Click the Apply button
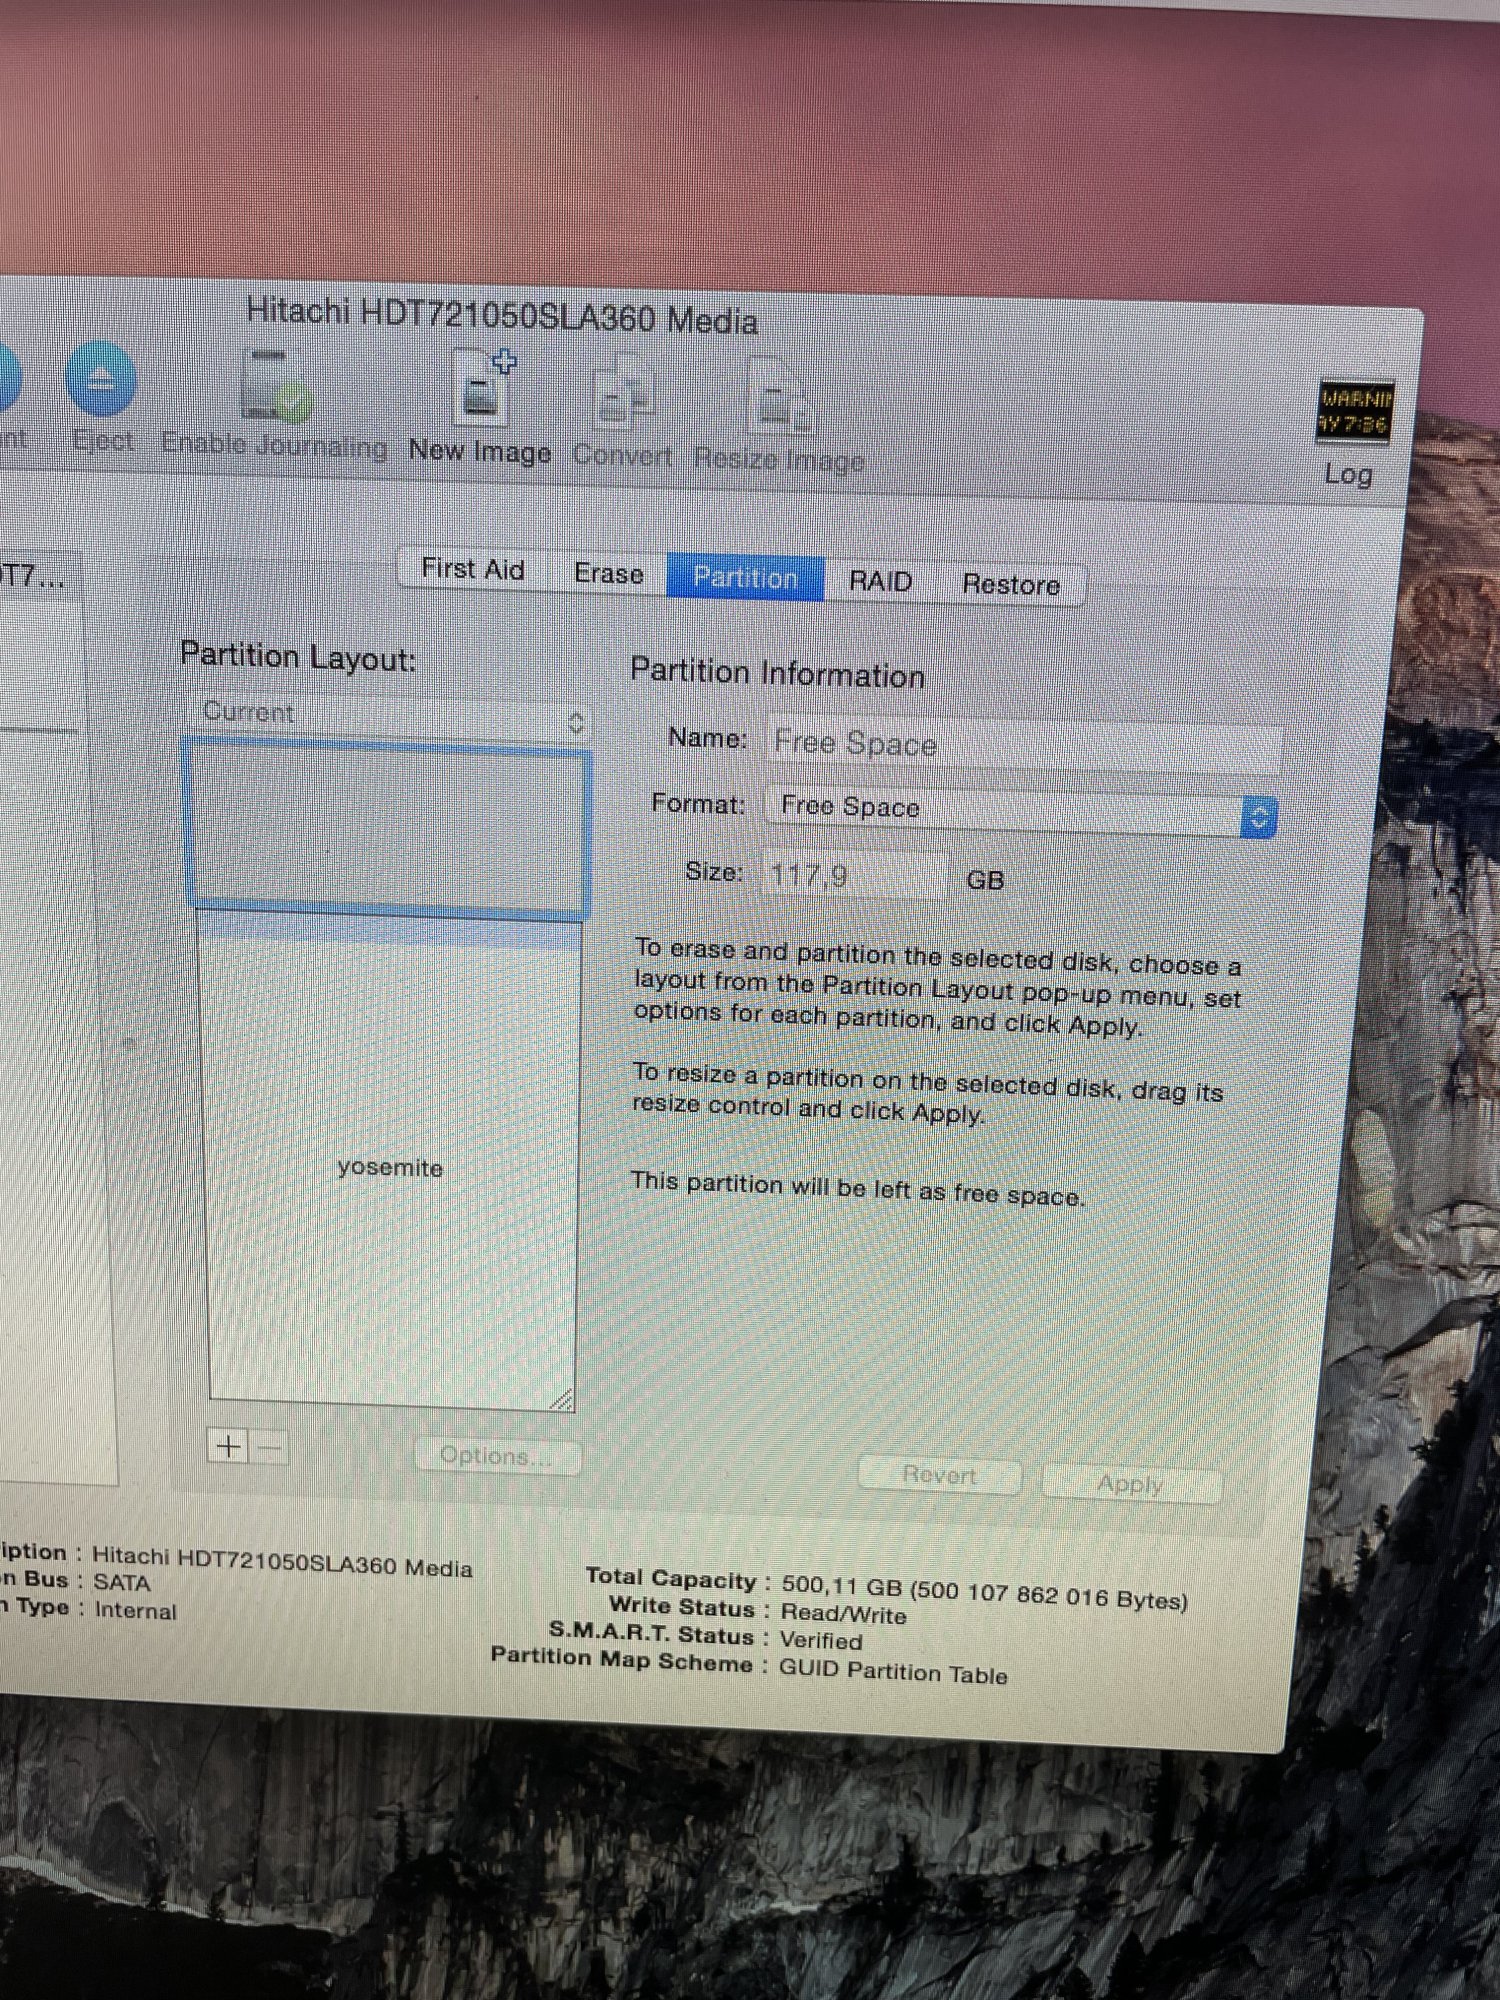The image size is (1500, 2000). 1131,1484
